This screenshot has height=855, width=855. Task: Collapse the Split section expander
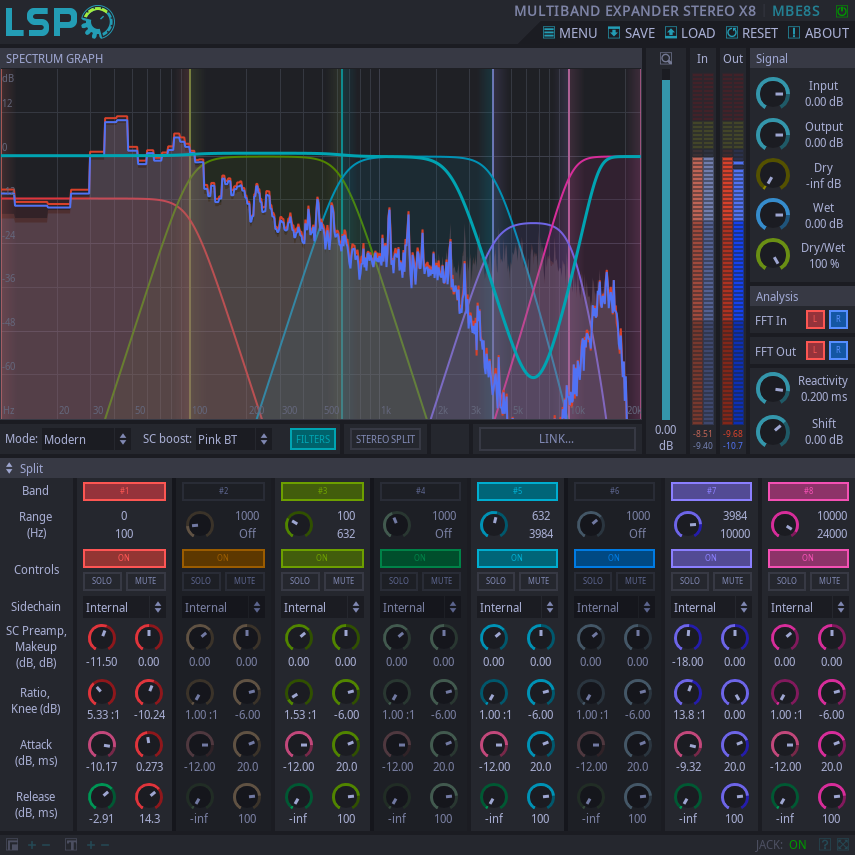[x=9, y=468]
